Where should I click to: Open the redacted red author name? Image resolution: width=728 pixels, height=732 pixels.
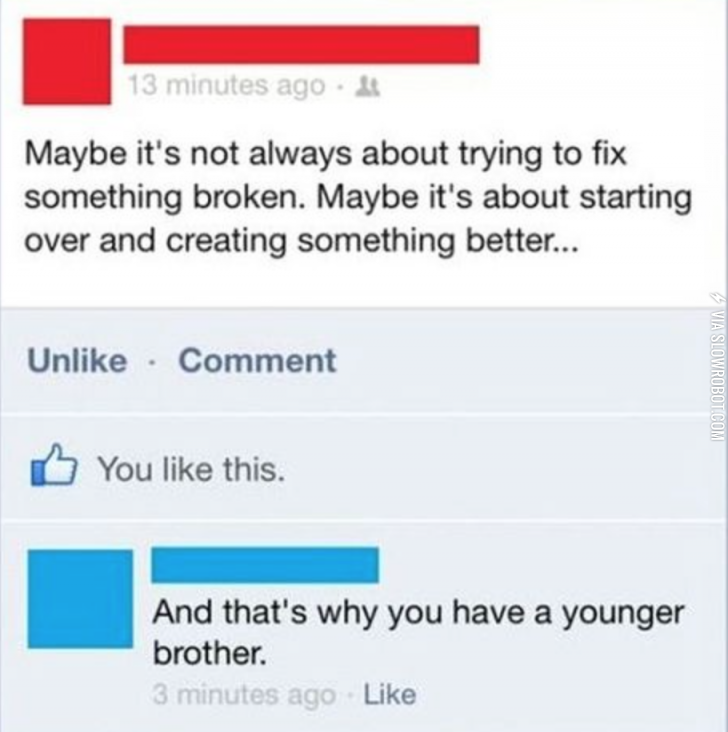[x=301, y=45]
